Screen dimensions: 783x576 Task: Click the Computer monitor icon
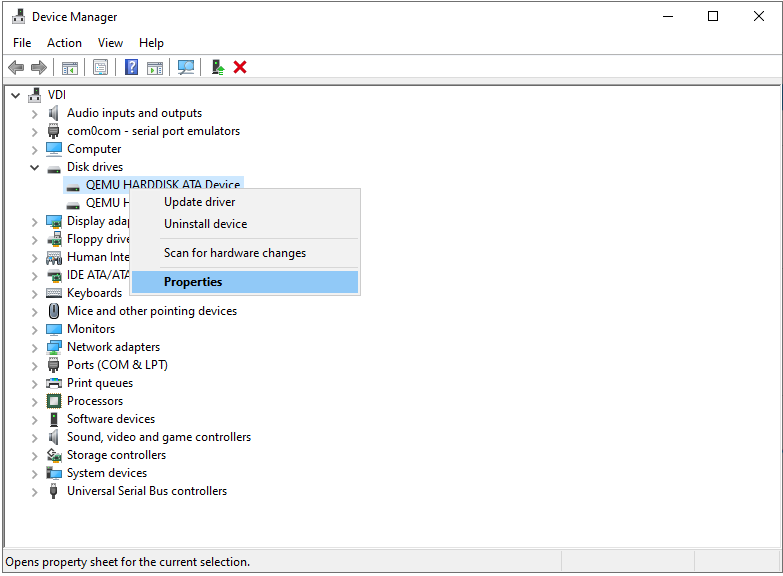[x=53, y=149]
